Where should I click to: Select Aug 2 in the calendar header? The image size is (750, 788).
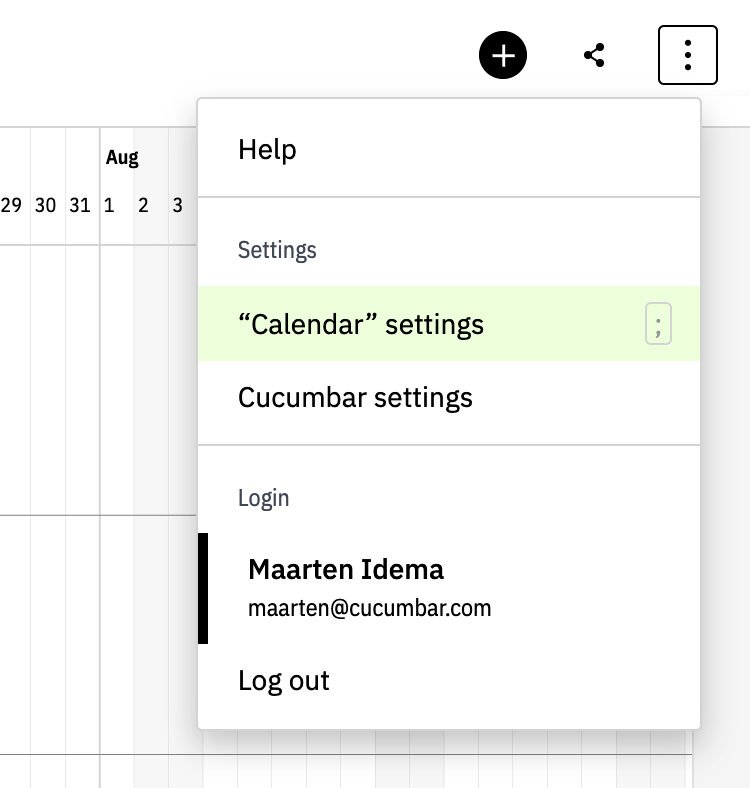(x=143, y=205)
